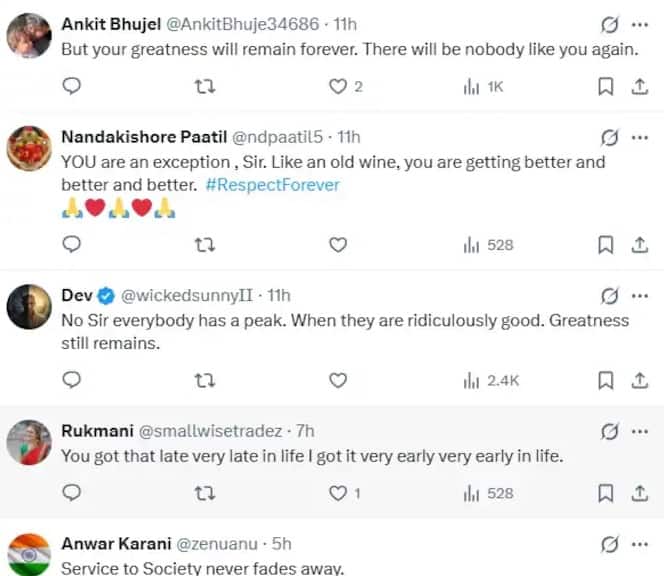664x576 pixels.
Task: Open Ankit Bhujel's display name
Action: pos(111,24)
